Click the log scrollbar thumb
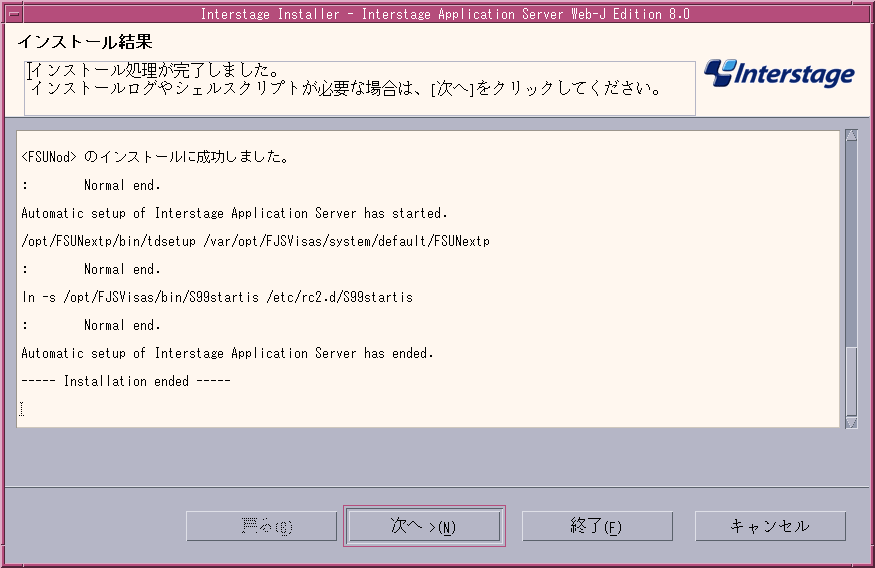Screen dimensions: 875x568 851,381
